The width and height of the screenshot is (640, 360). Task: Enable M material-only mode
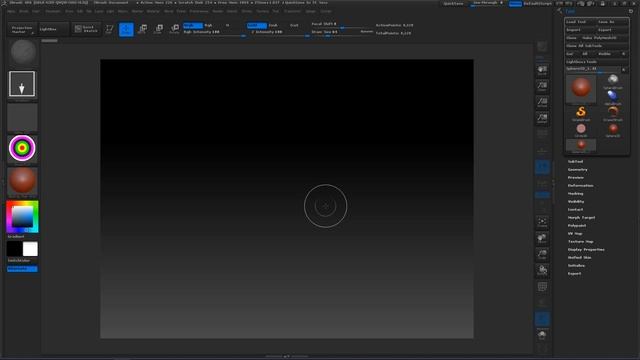click(x=227, y=25)
